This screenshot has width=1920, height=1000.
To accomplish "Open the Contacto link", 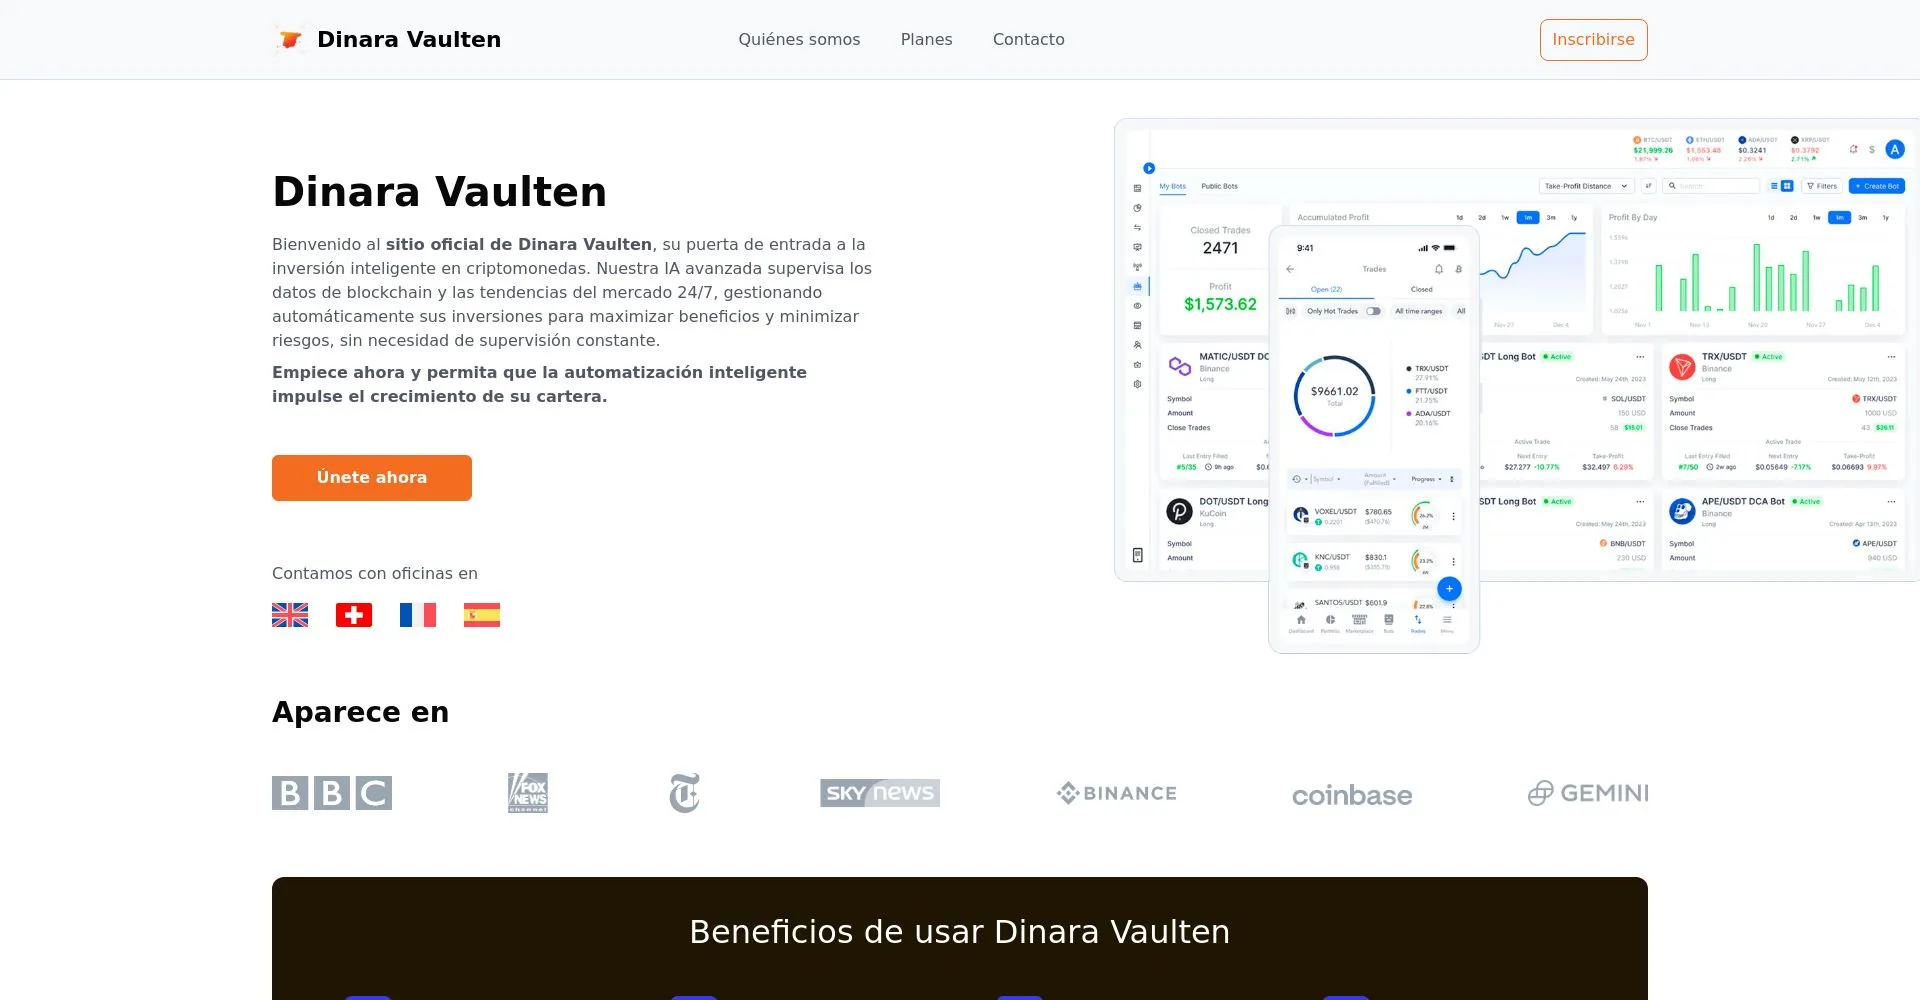I will pos(1028,40).
